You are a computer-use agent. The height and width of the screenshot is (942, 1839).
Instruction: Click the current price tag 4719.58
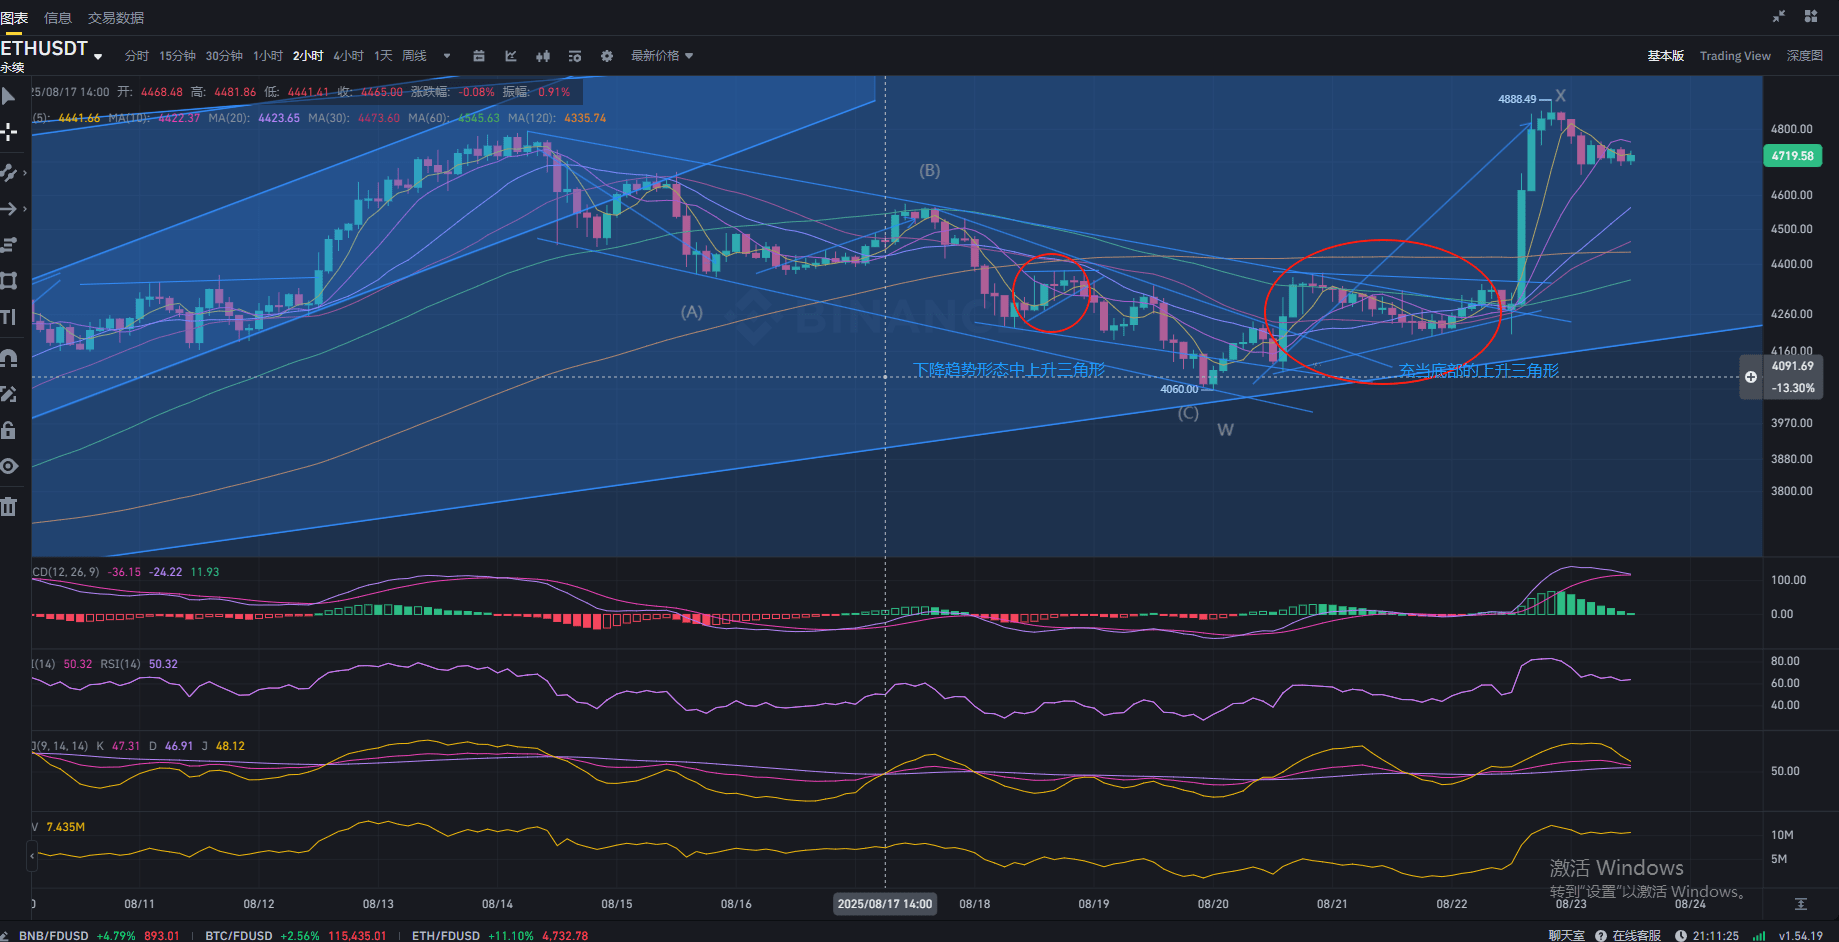coord(1792,156)
